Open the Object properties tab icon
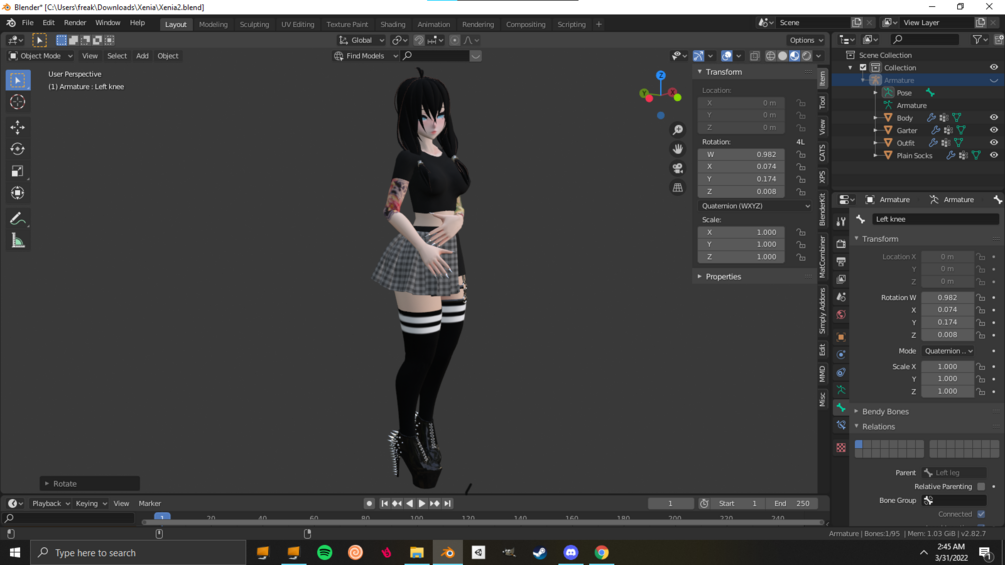The image size is (1005, 565). (x=841, y=337)
